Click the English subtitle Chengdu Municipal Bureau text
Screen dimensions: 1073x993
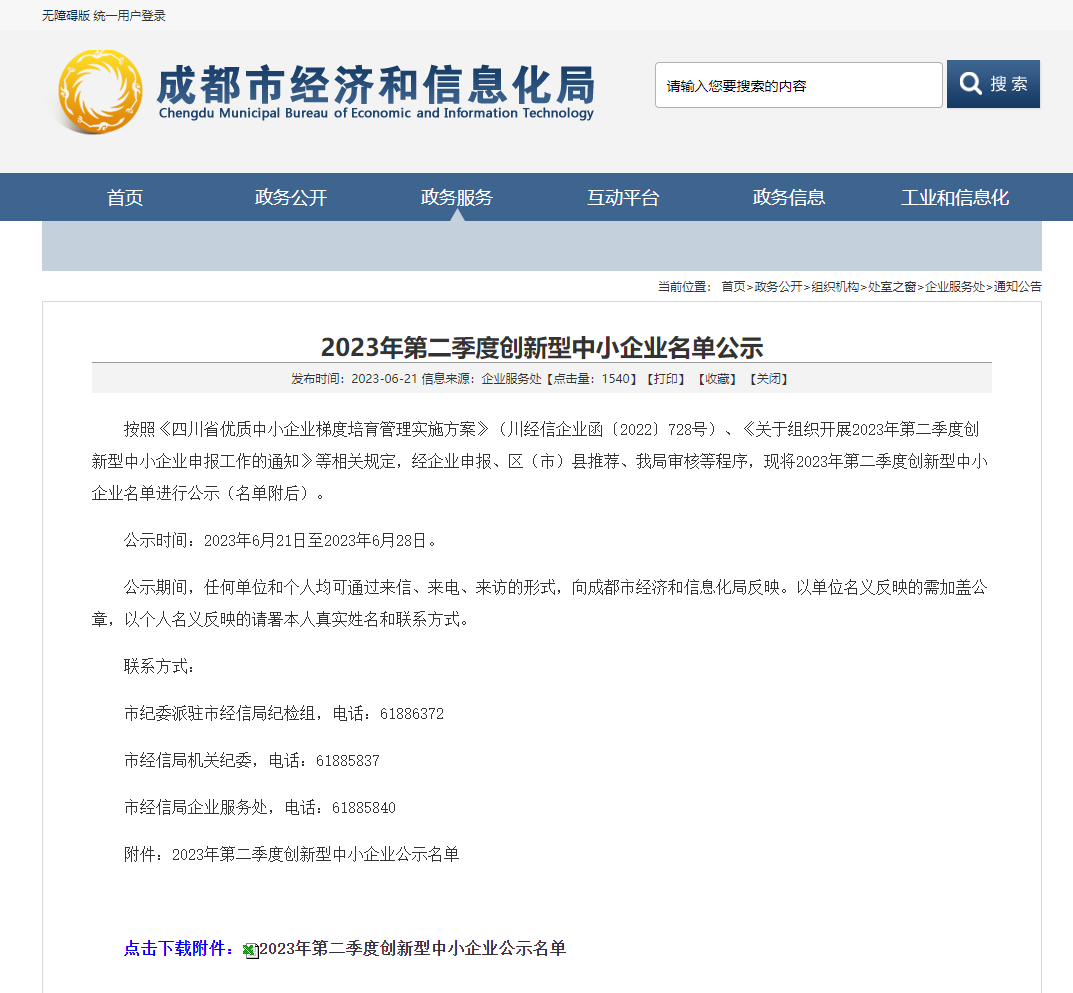376,114
